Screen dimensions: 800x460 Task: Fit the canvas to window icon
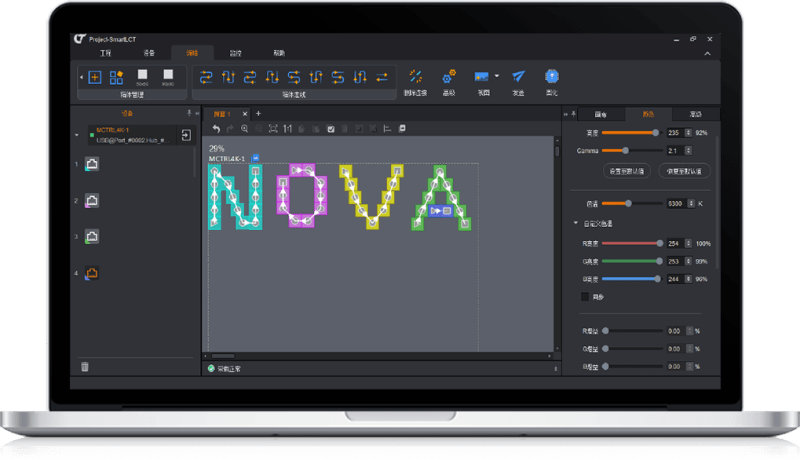[273, 129]
